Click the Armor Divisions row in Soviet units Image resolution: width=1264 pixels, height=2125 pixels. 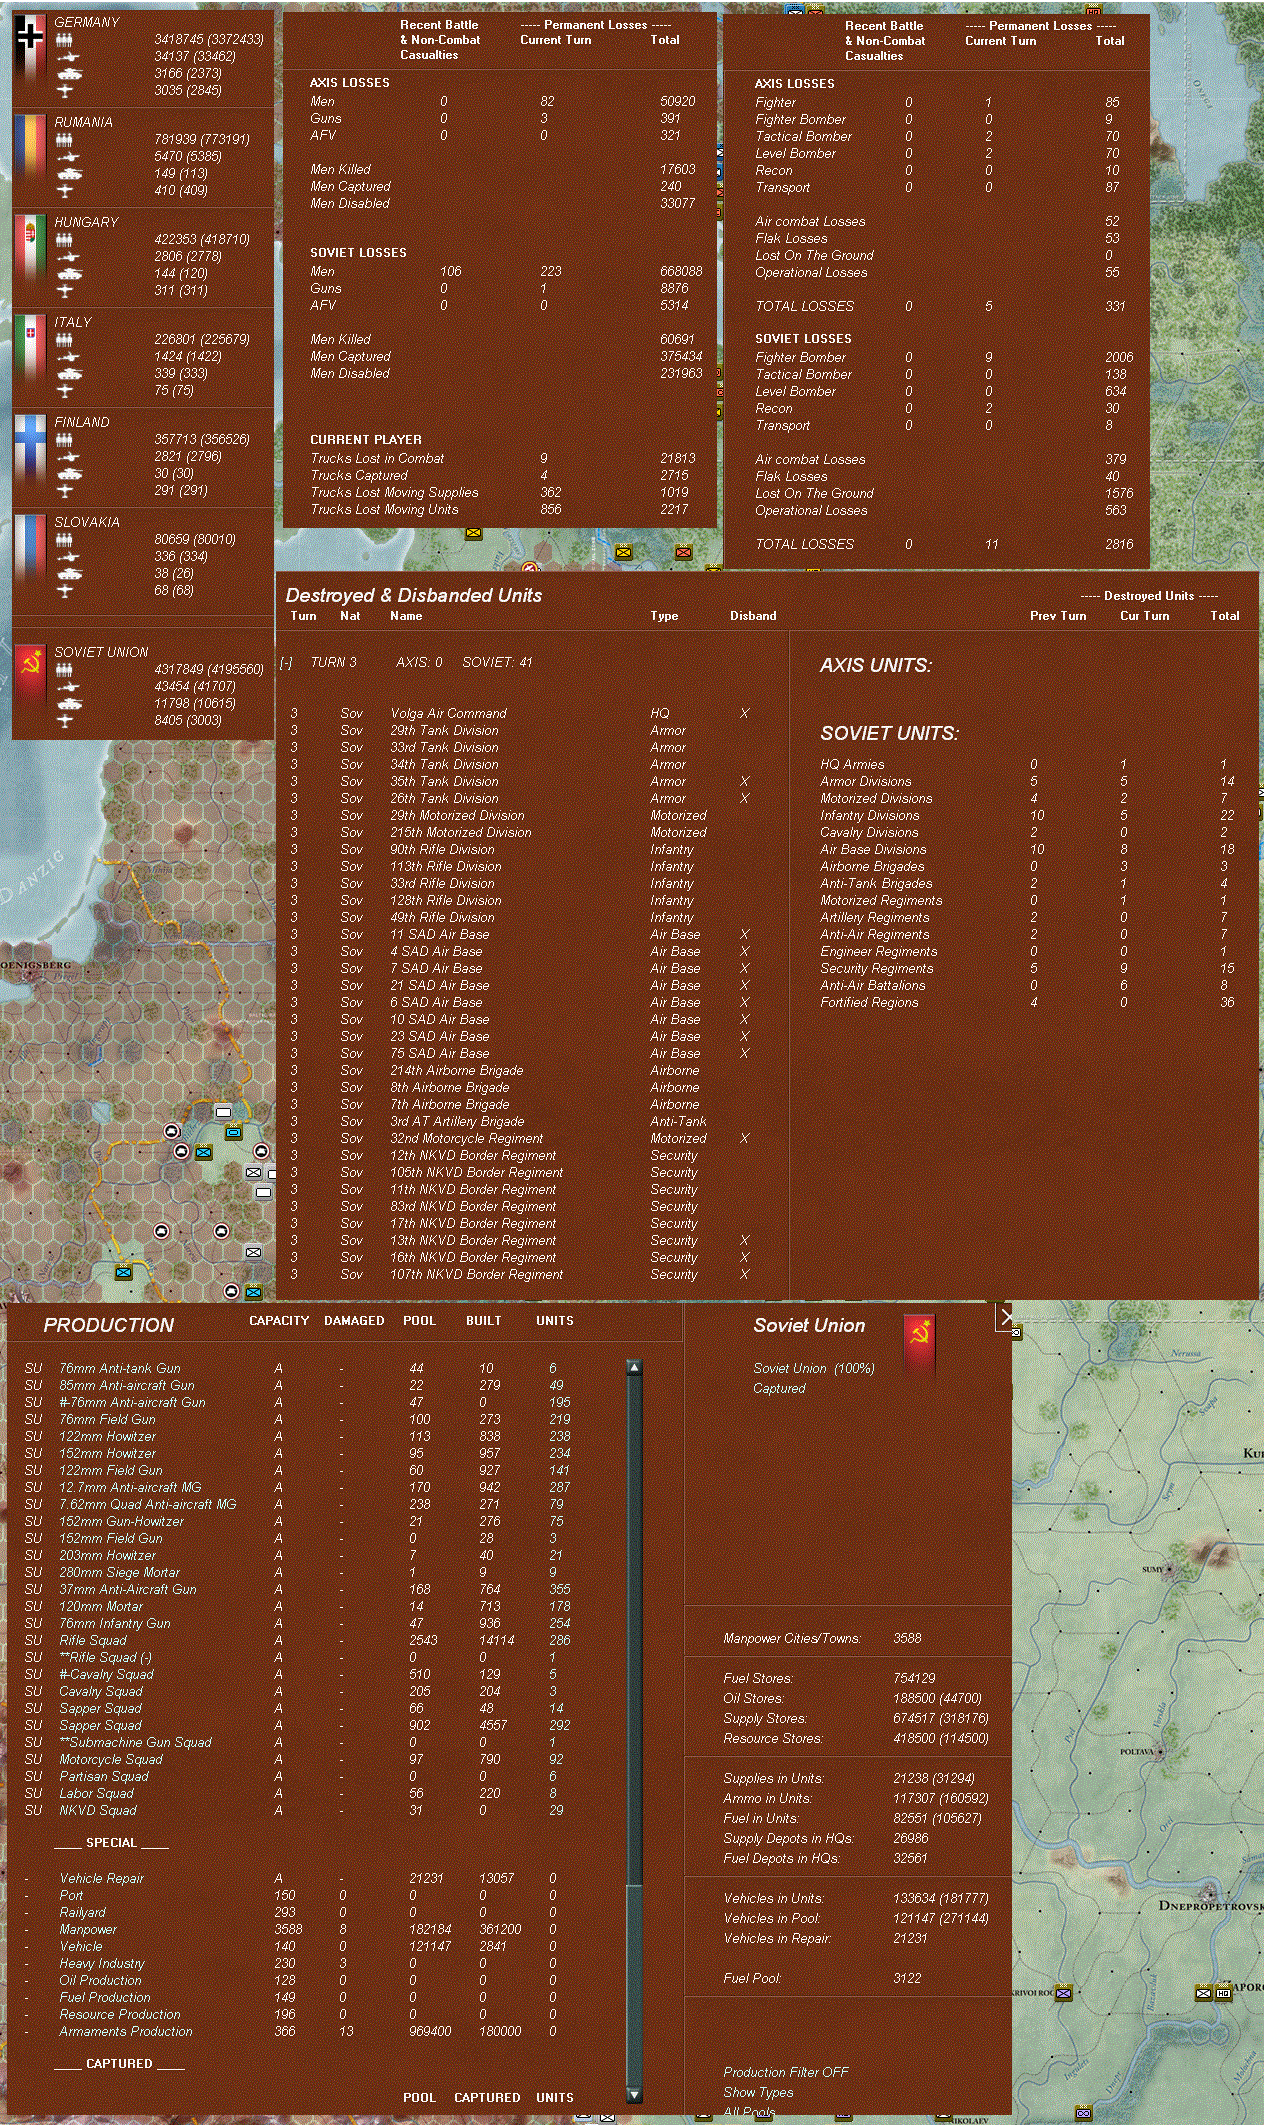(1029, 782)
